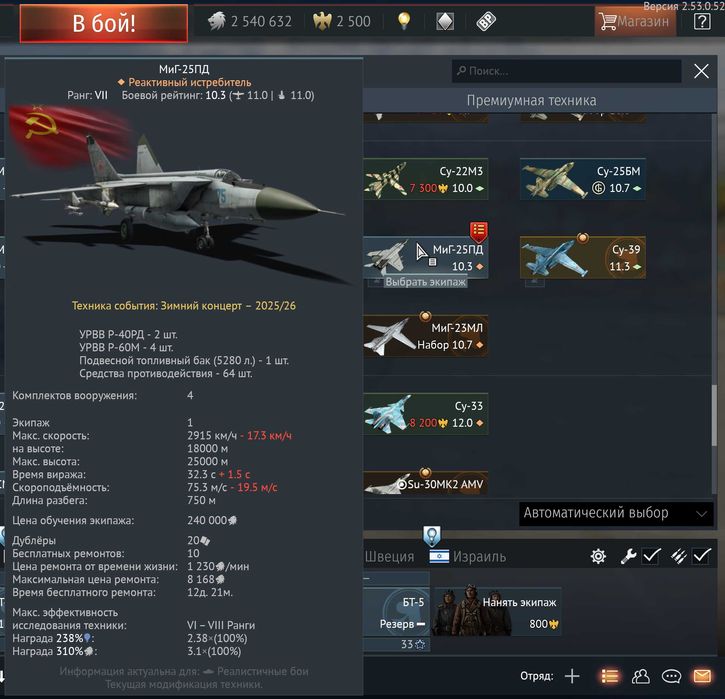Image resolution: width=725 pixels, height=699 pixels.
Task: Close the vehicle selection panel with X
Action: [x=701, y=71]
